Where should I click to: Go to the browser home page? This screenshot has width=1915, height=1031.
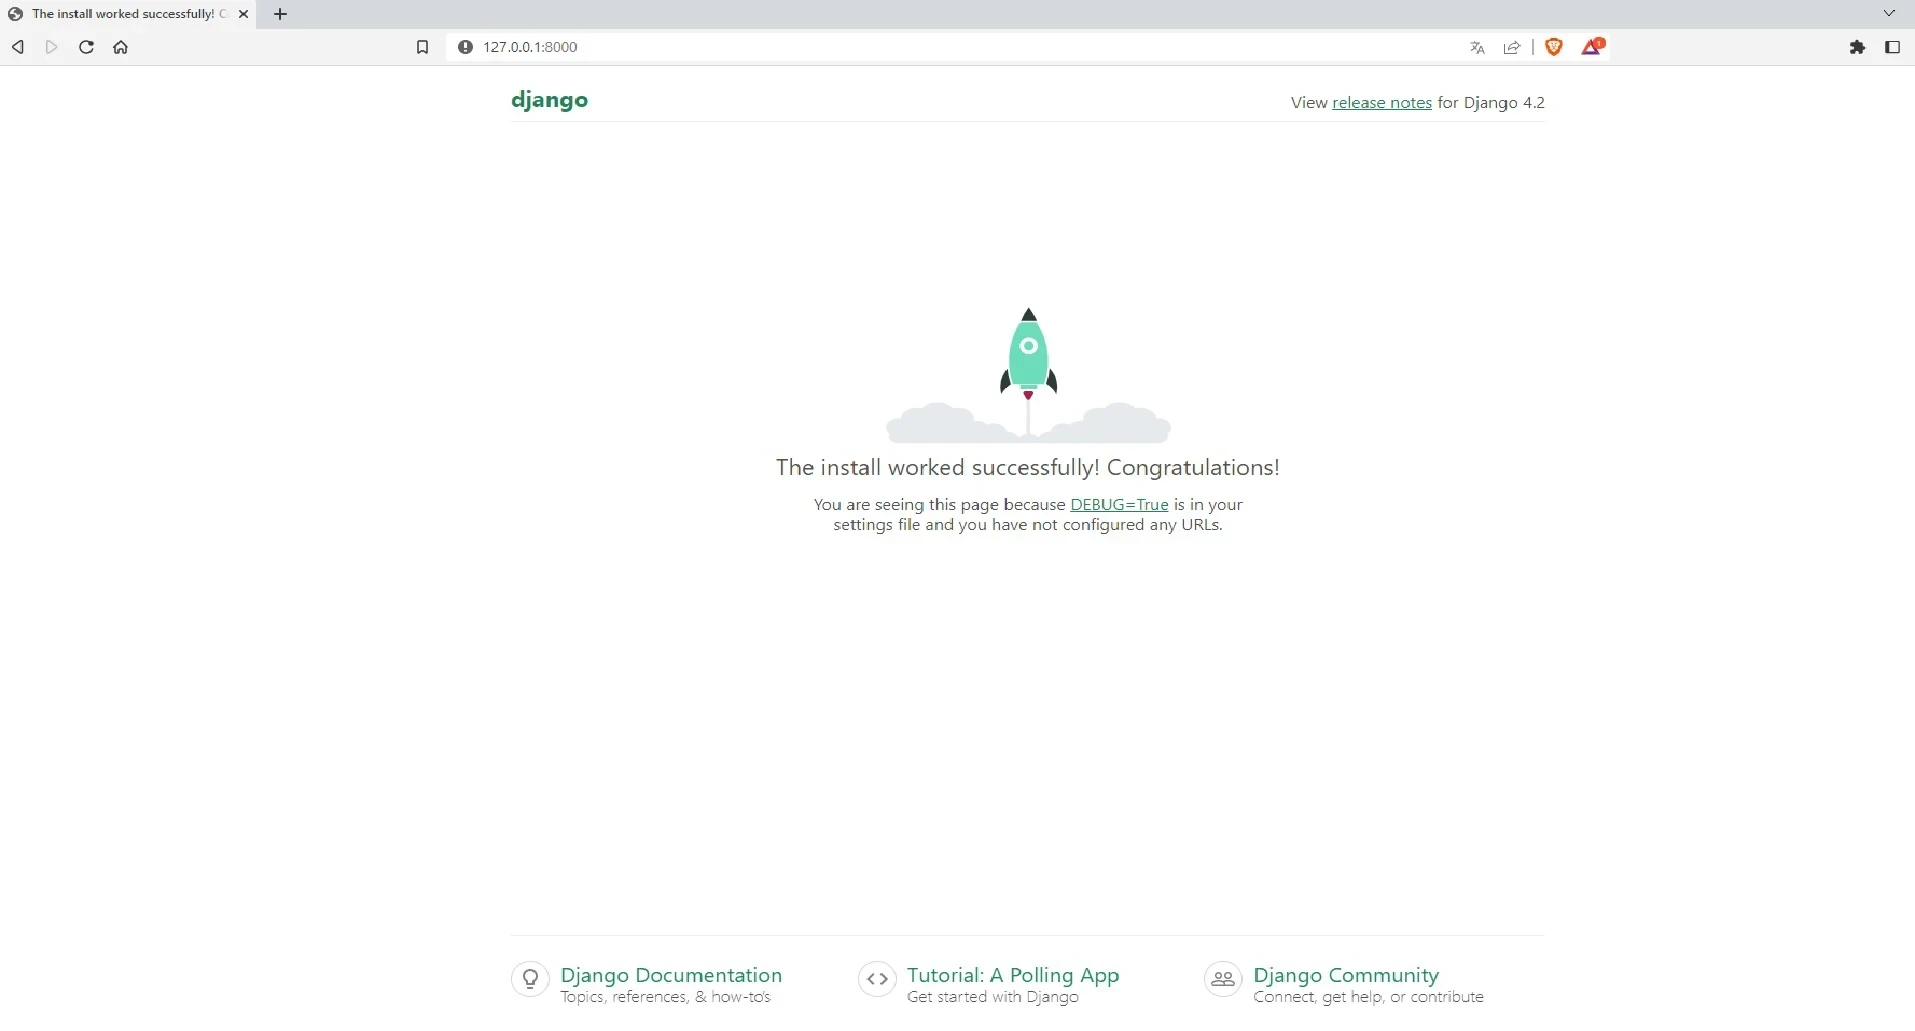(121, 47)
